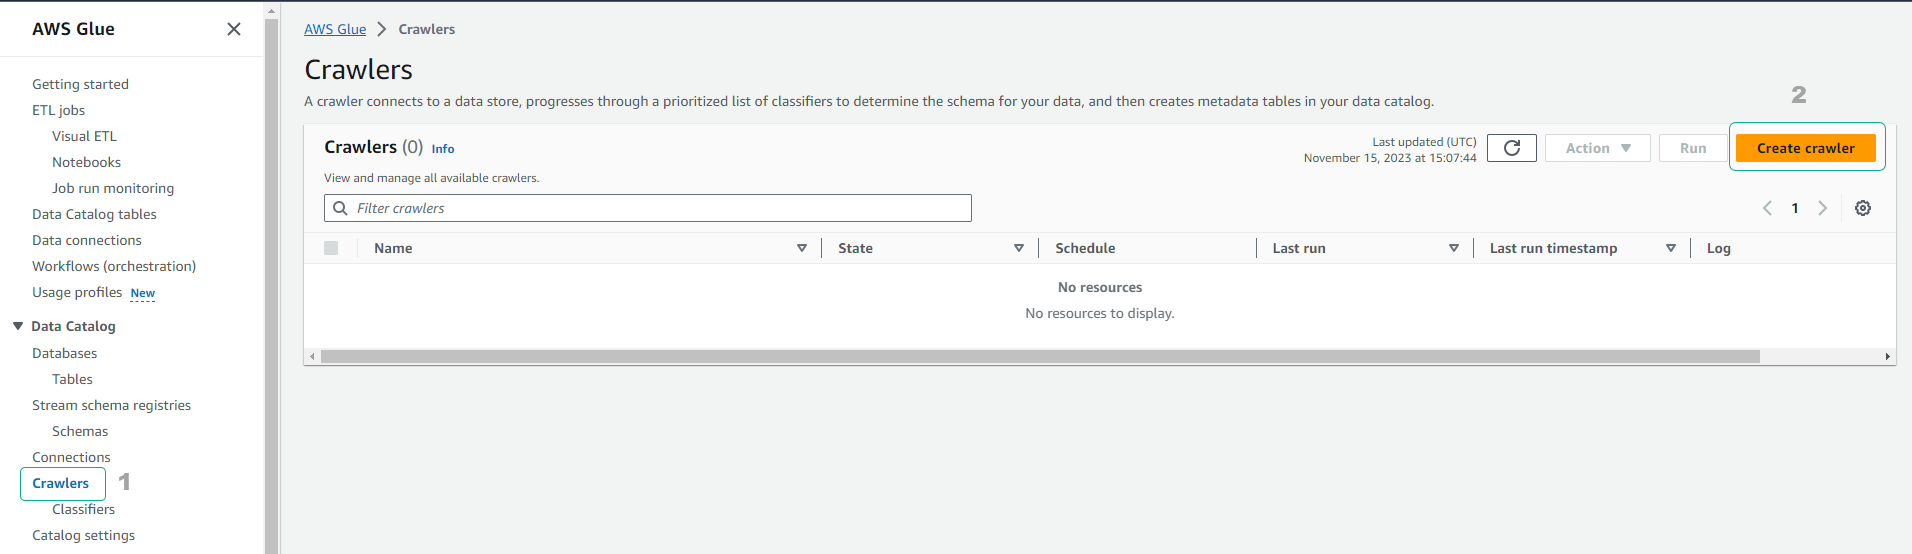This screenshot has height=554, width=1912.
Task: Open Notebooks in sidebar
Action: pos(86,162)
